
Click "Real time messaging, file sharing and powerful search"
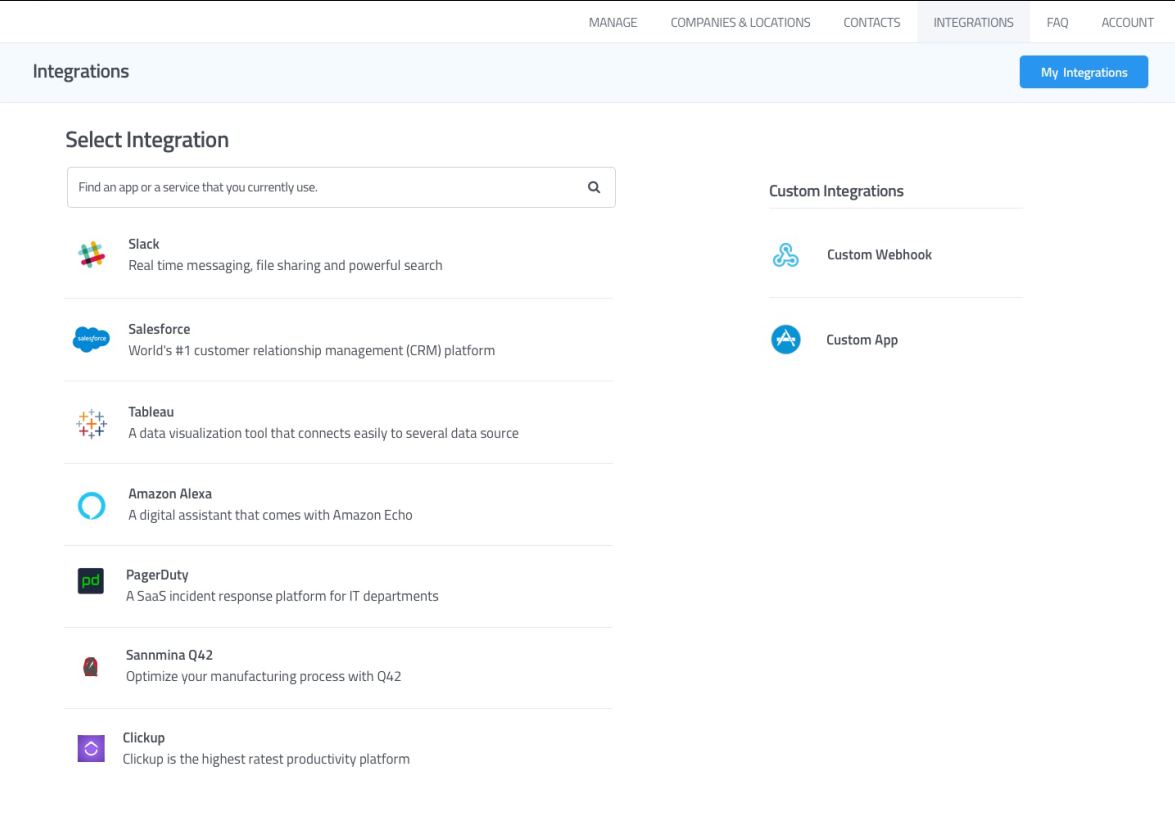286,265
